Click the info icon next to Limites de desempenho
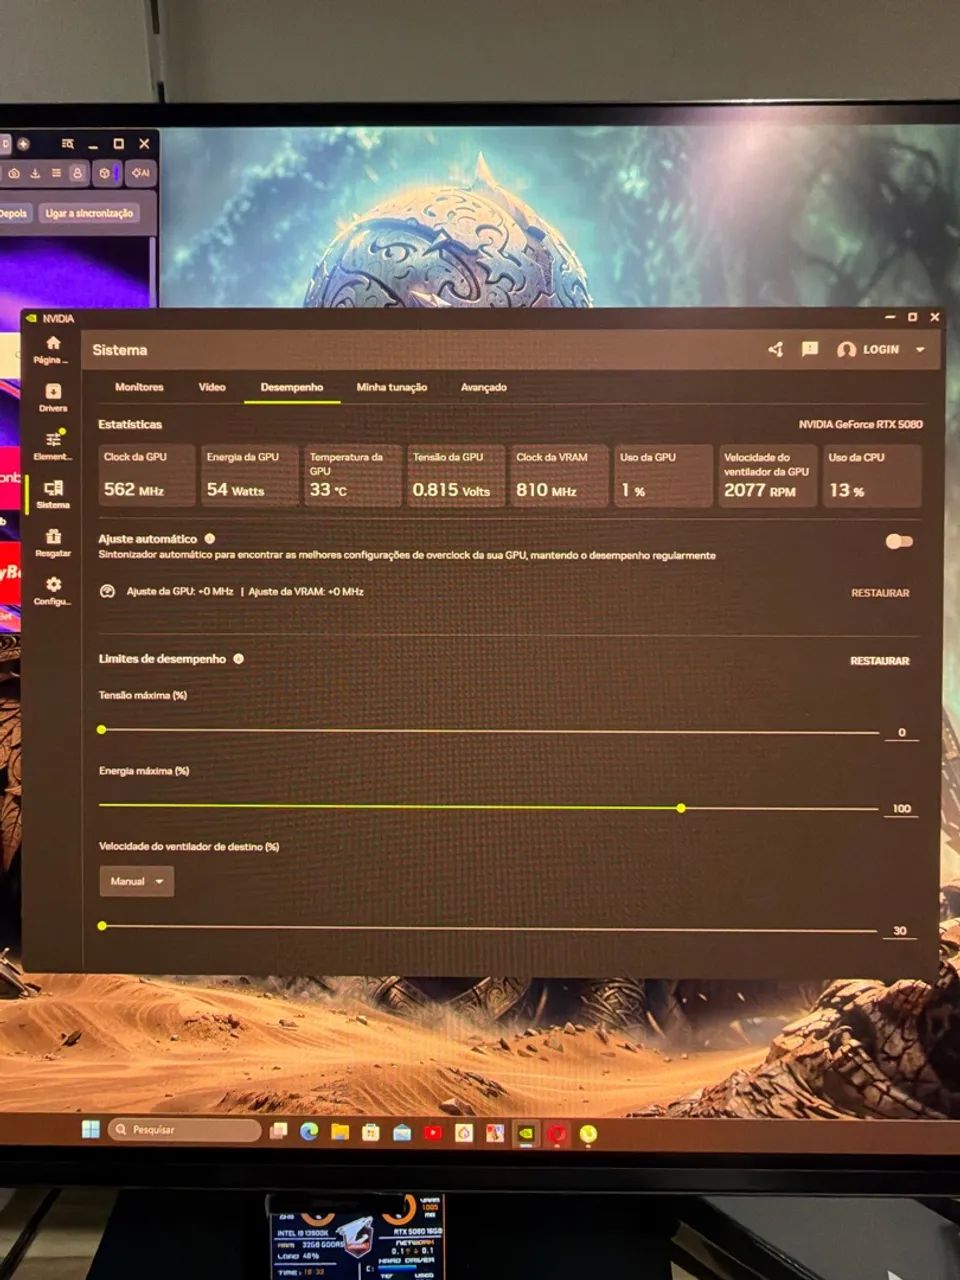 239,659
